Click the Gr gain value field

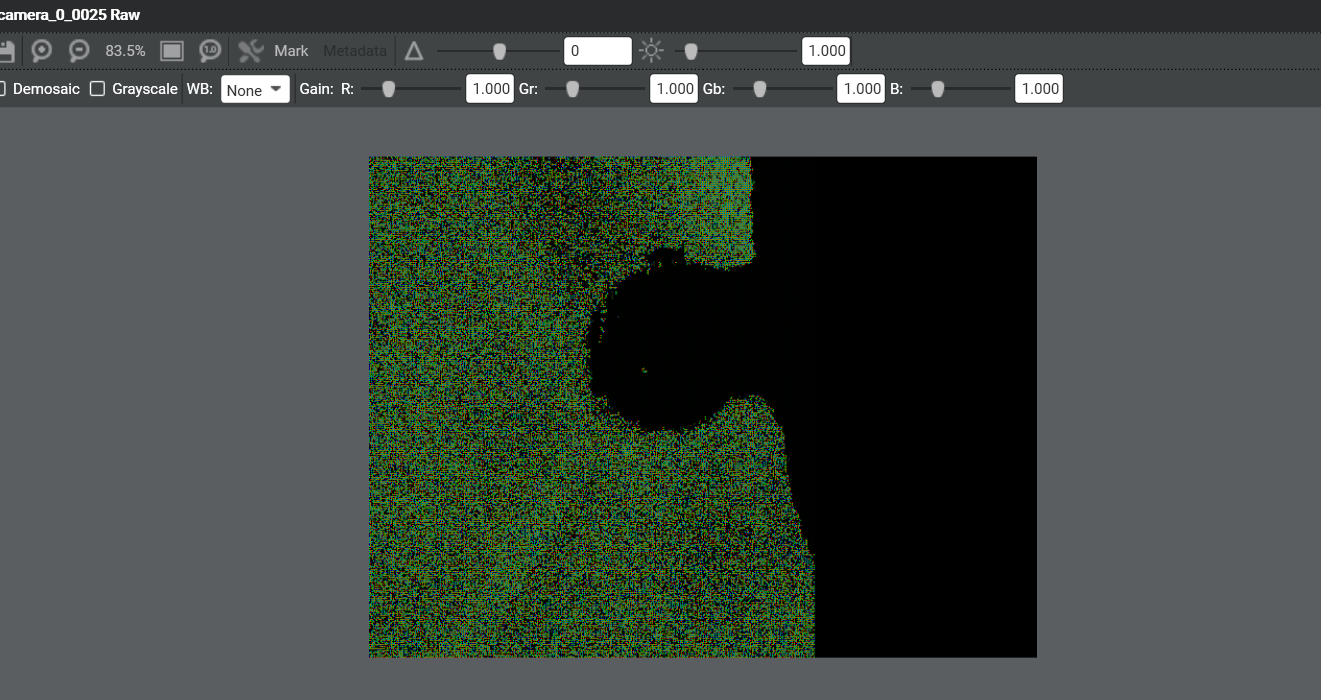674,89
